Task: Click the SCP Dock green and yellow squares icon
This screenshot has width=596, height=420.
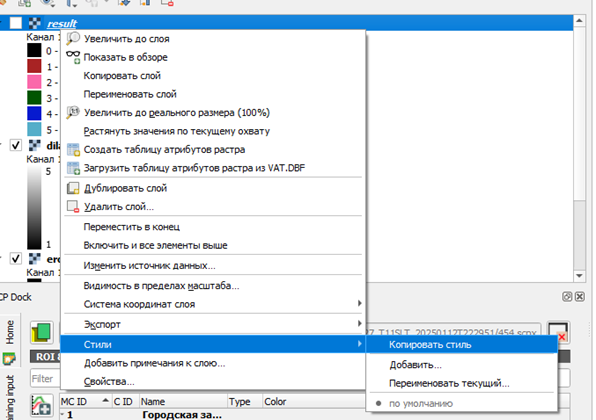Action: pyautogui.click(x=42, y=332)
